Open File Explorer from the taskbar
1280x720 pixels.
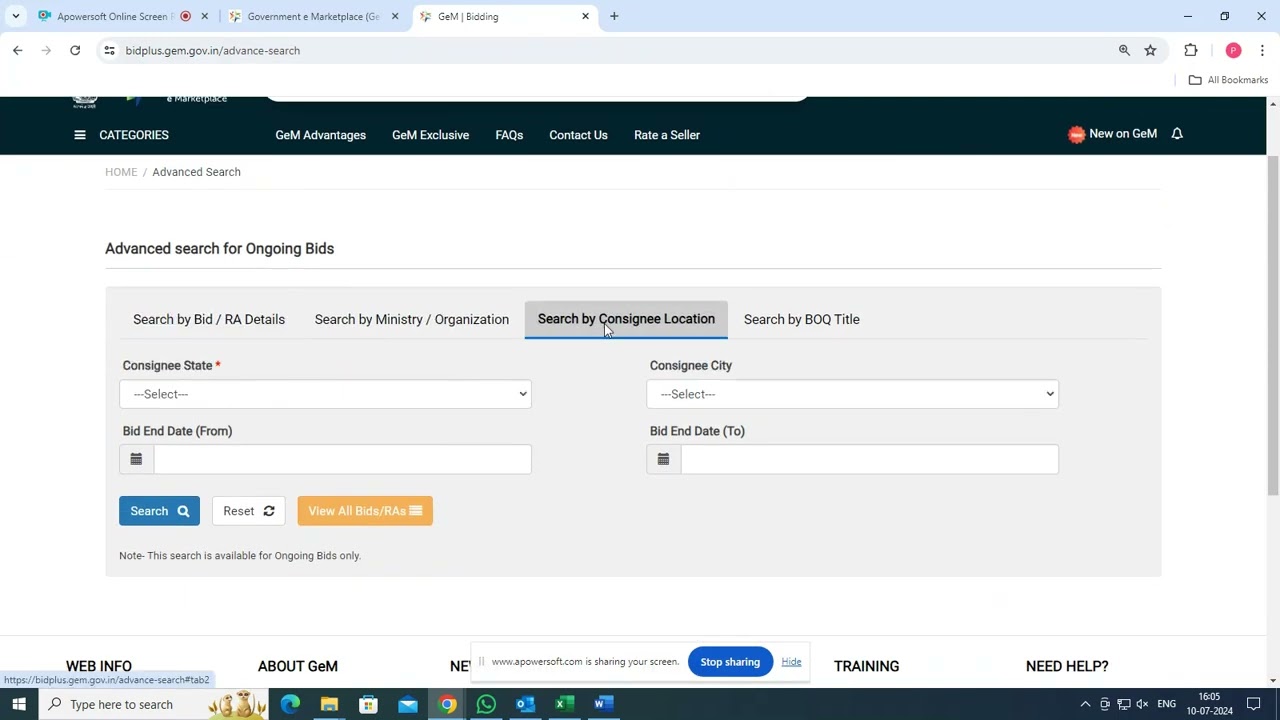(329, 704)
